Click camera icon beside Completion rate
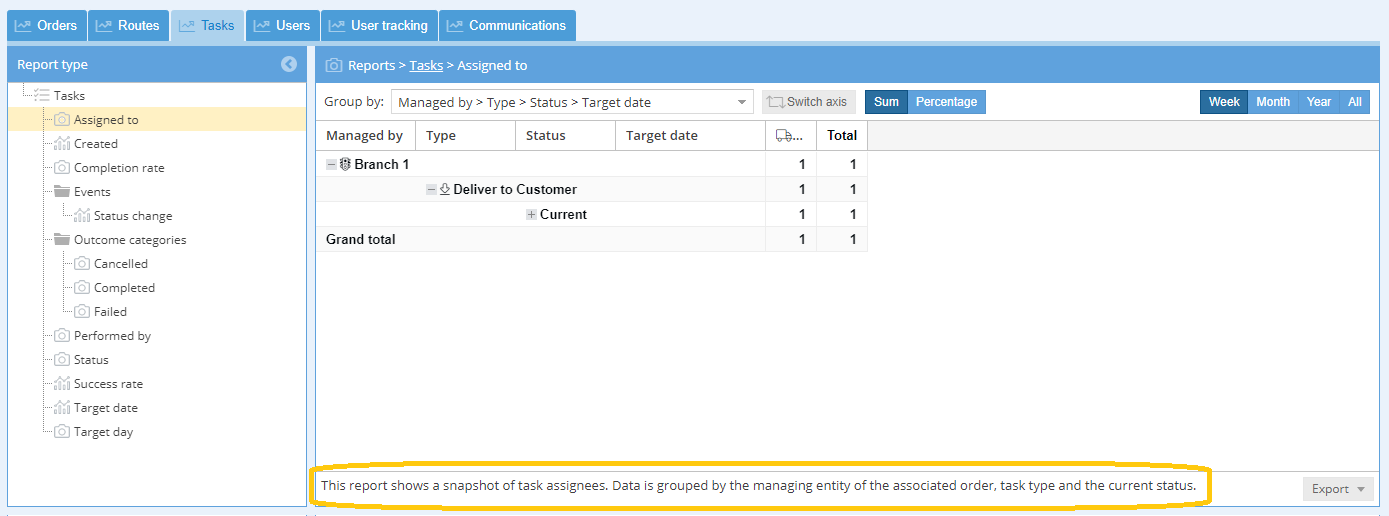The image size is (1389, 516). tap(62, 168)
